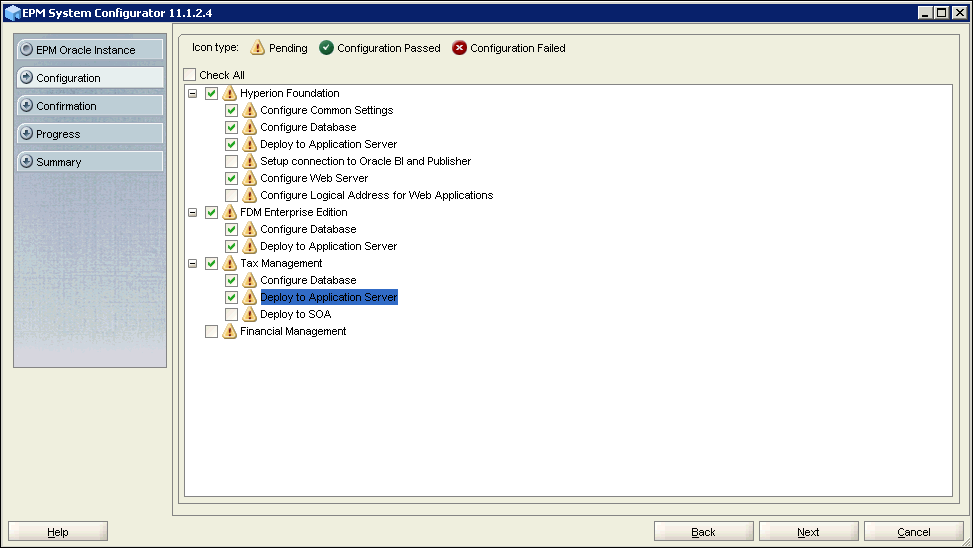
Task: Enable the Deploy to SOA checkbox
Action: tap(231, 314)
